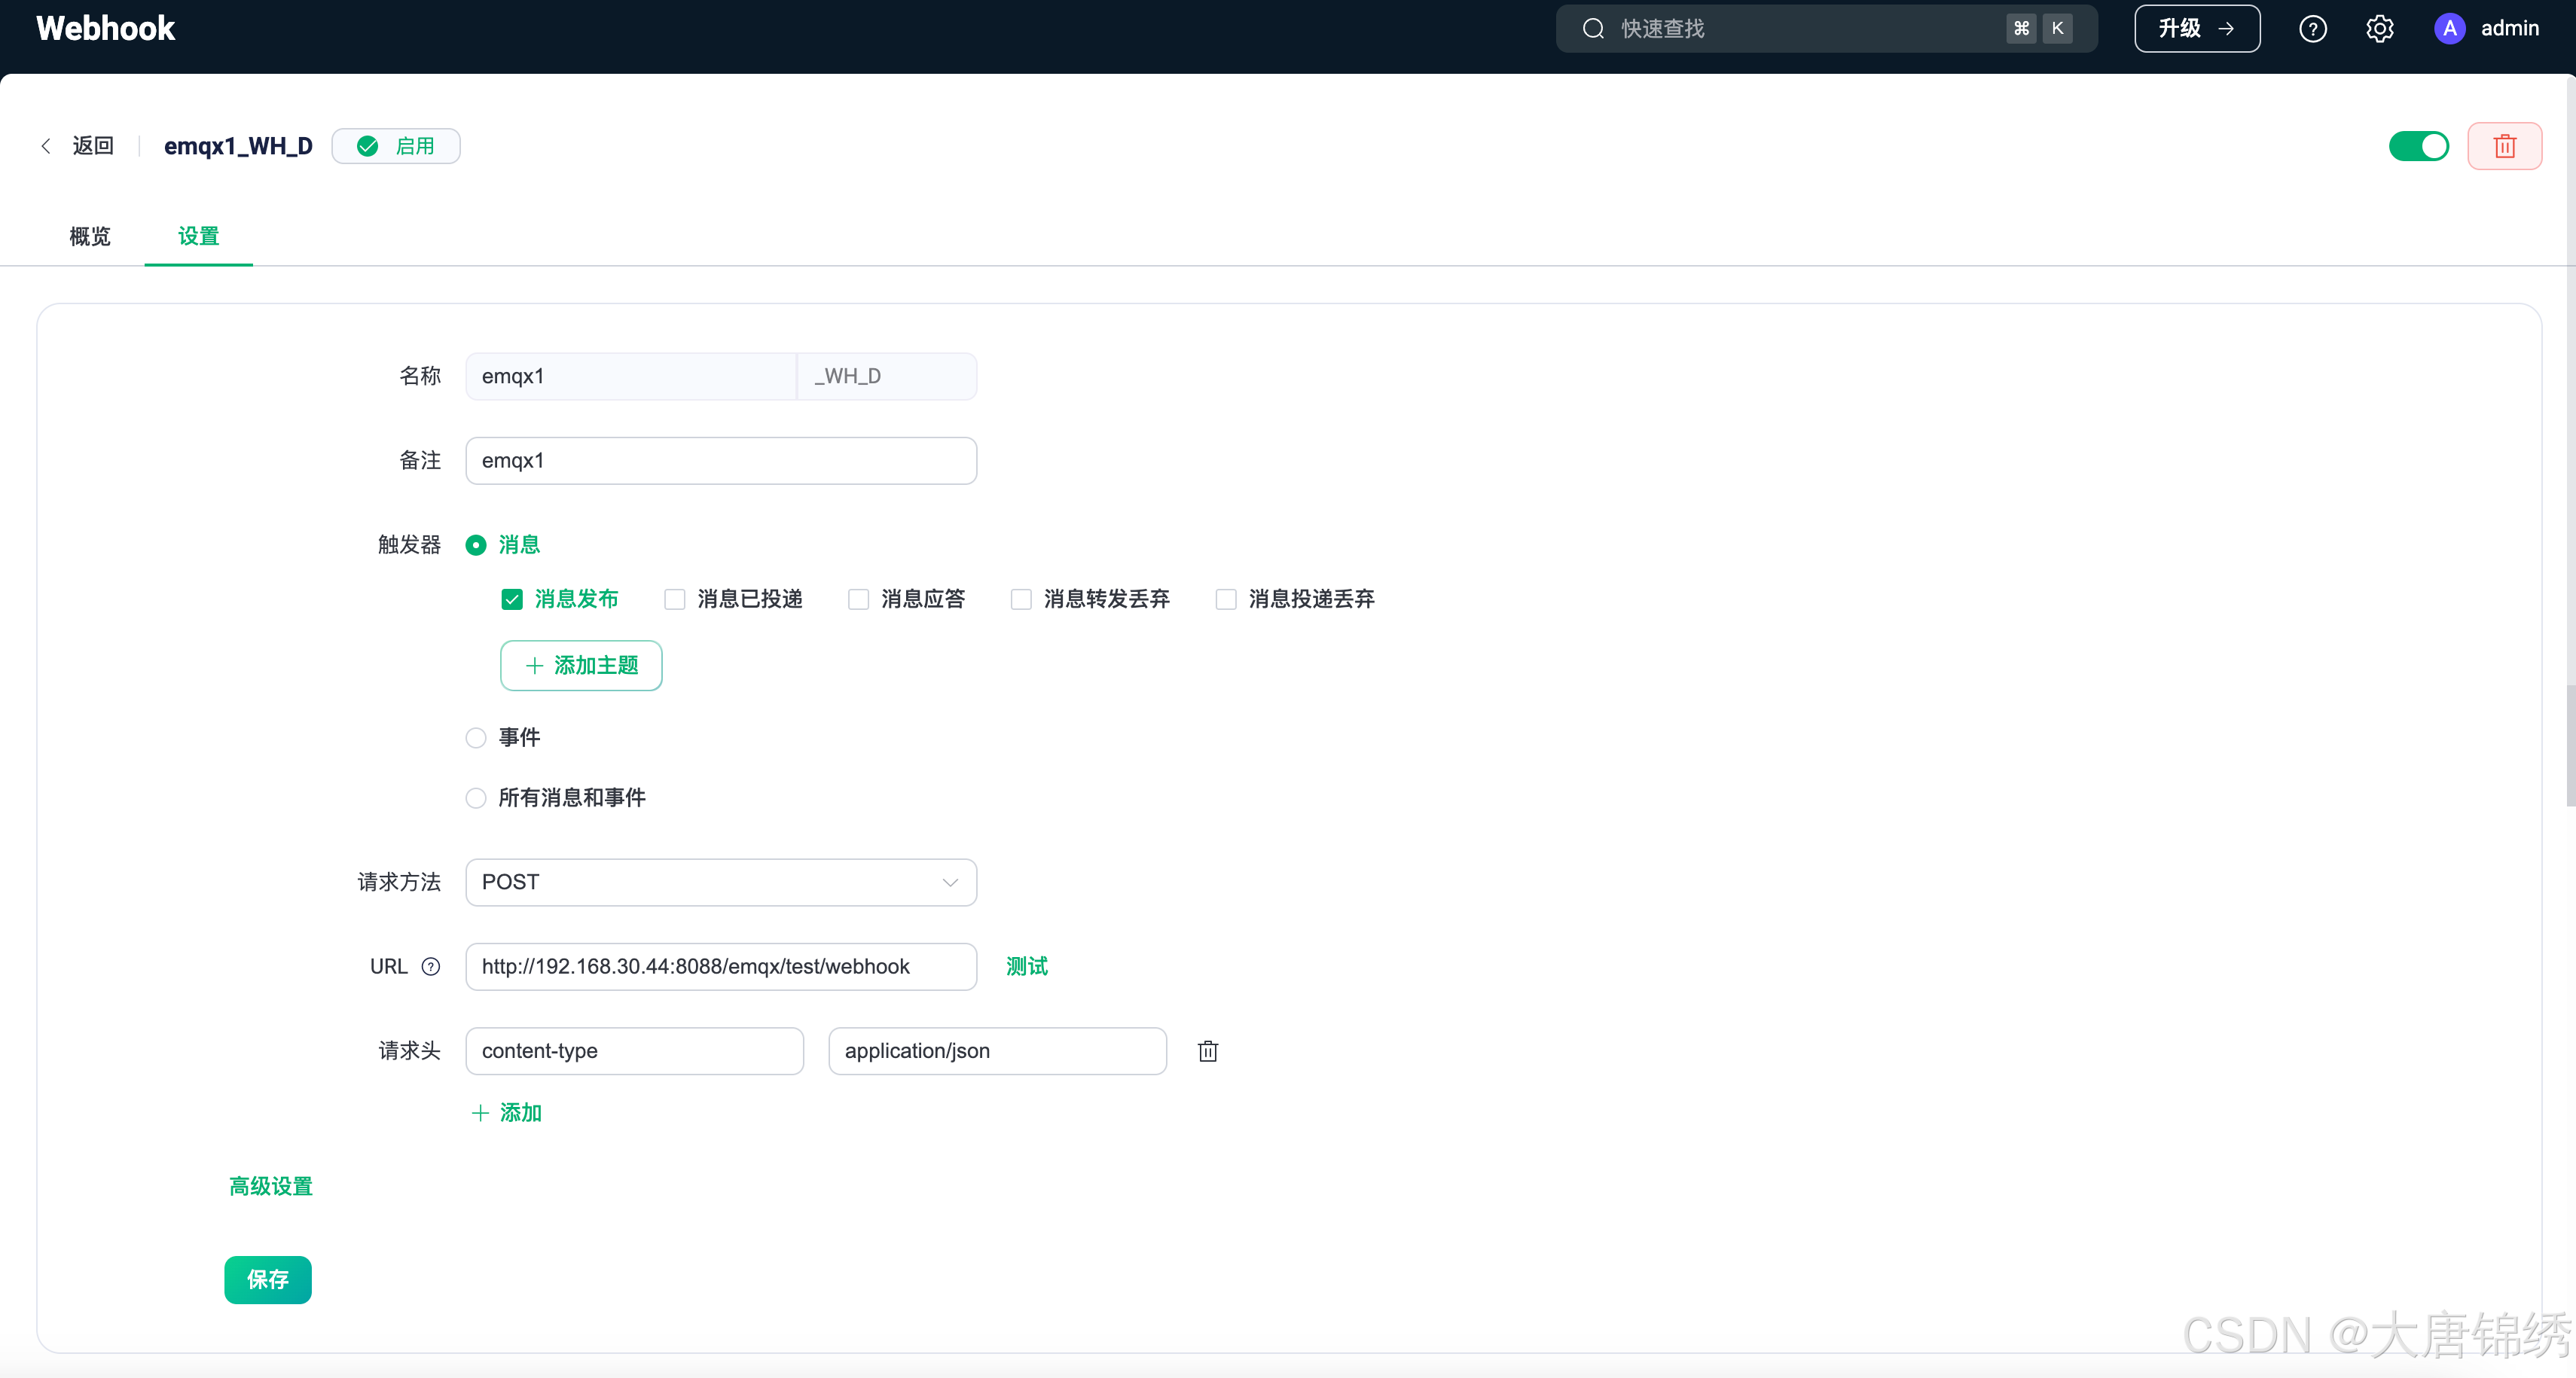Click the admin username label
Viewport: 2576px width, 1378px height.
(2510, 29)
